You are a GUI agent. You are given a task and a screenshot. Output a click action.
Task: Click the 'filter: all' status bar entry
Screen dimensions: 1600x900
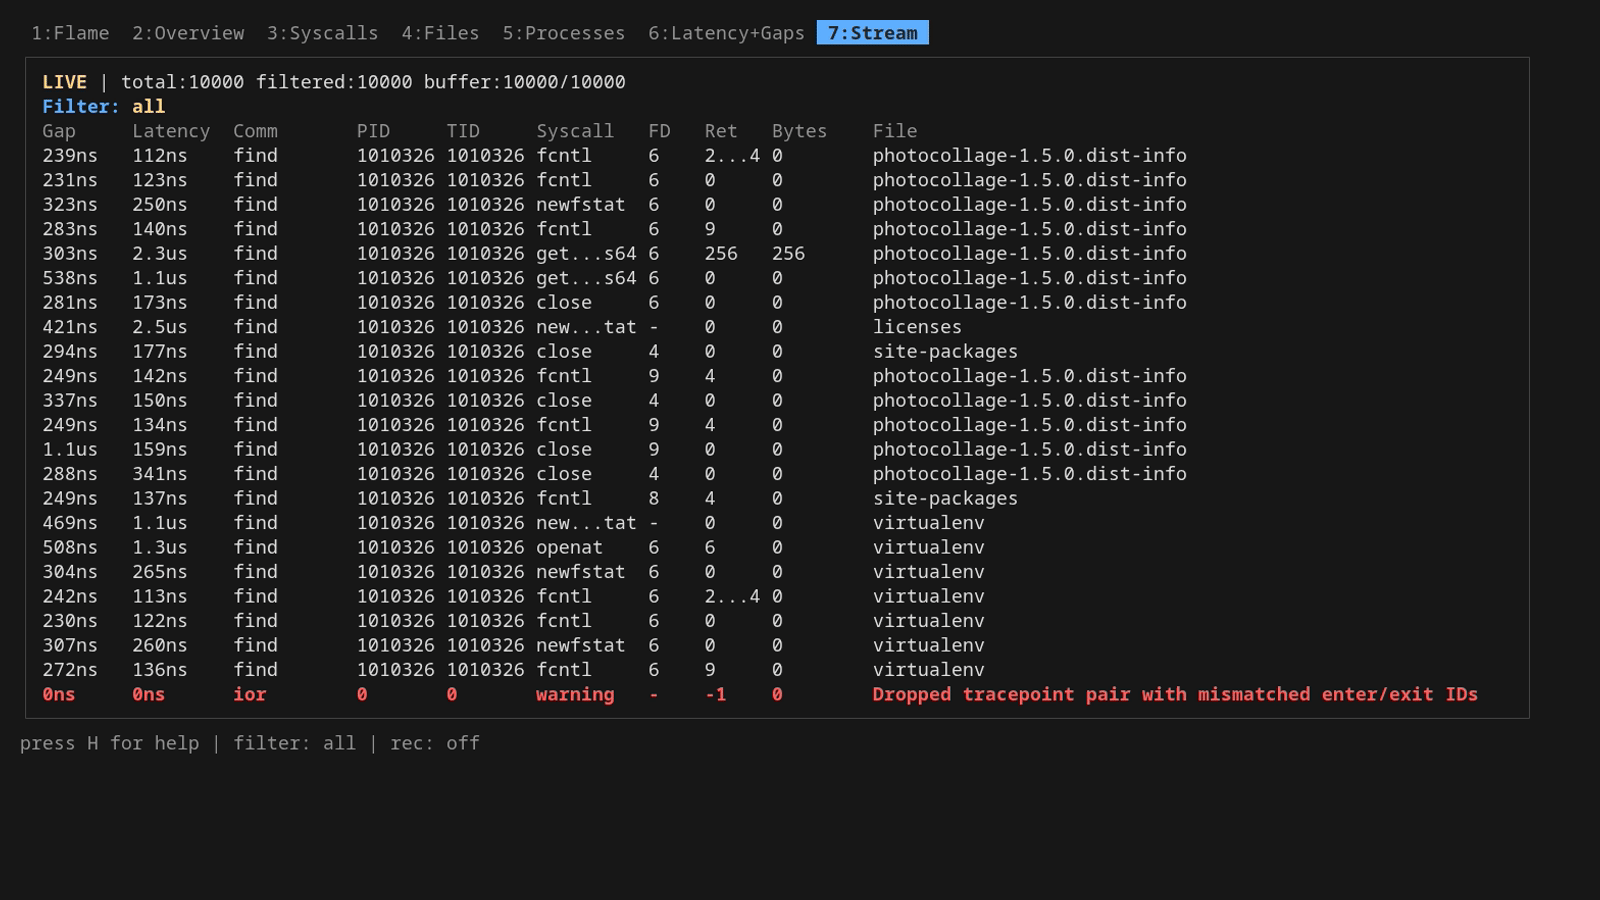click(294, 743)
